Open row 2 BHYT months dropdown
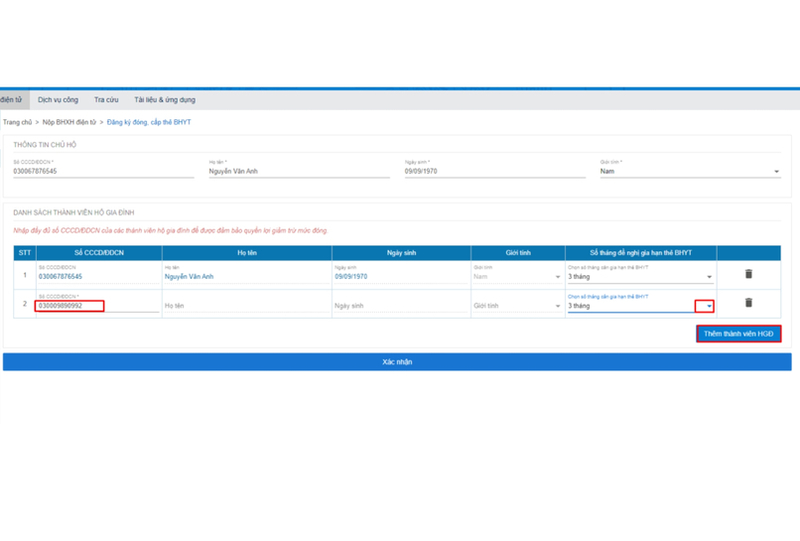Viewport: 800px width, 541px height. click(704, 306)
